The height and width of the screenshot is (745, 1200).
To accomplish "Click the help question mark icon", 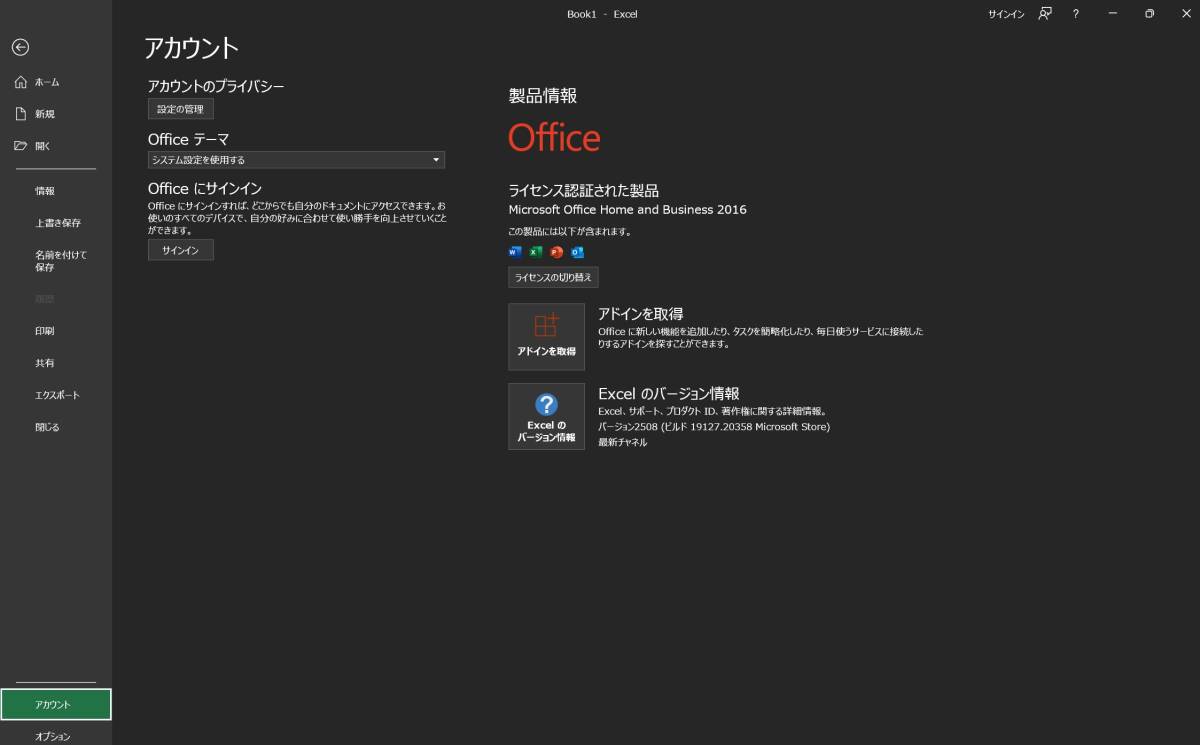I will 1076,14.
